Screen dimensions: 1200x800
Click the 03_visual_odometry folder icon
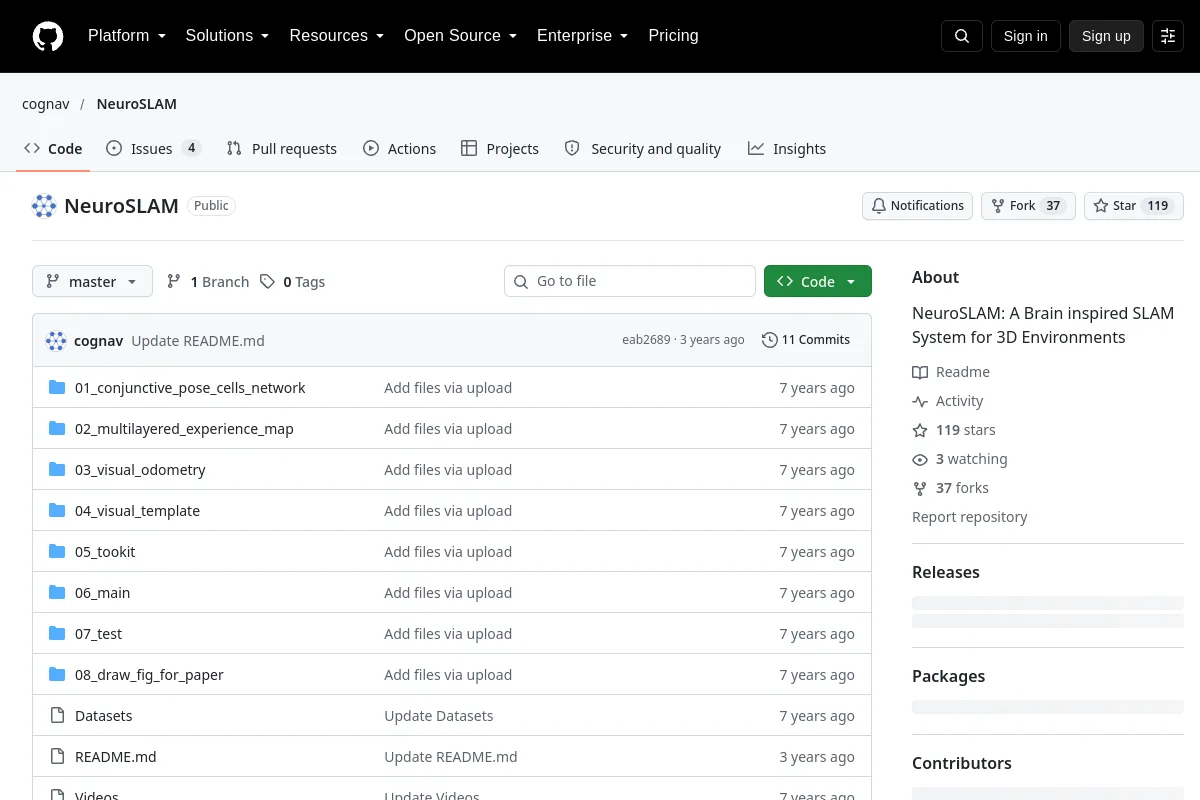click(x=57, y=469)
